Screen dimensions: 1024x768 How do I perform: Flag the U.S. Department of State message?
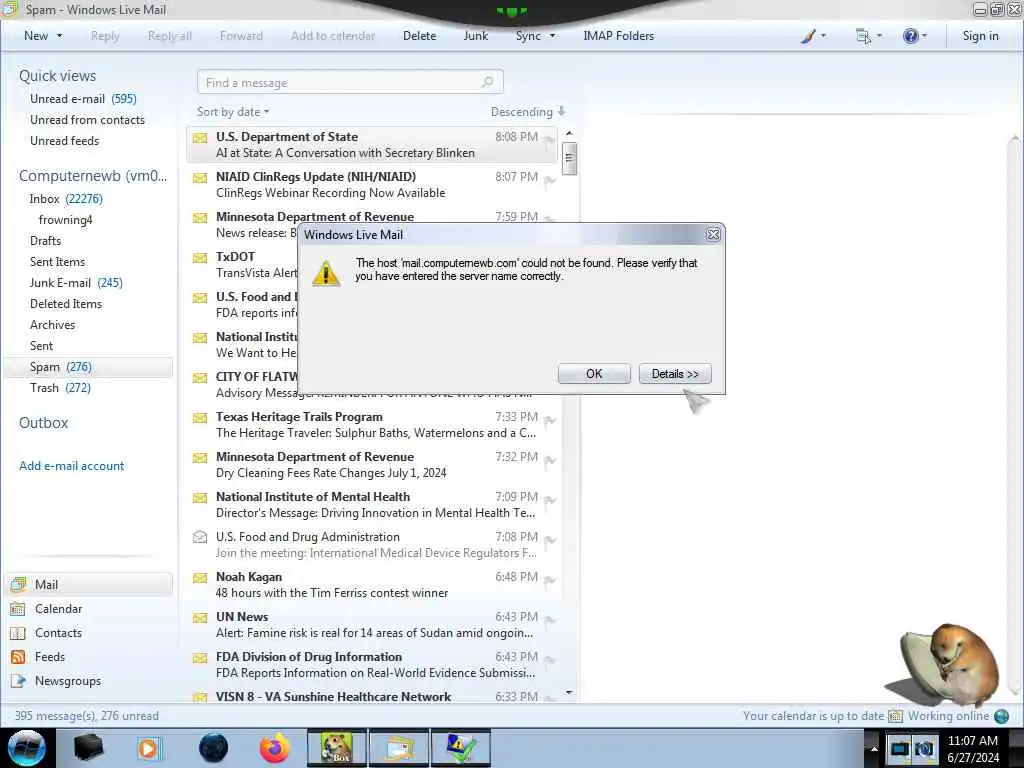(549, 140)
